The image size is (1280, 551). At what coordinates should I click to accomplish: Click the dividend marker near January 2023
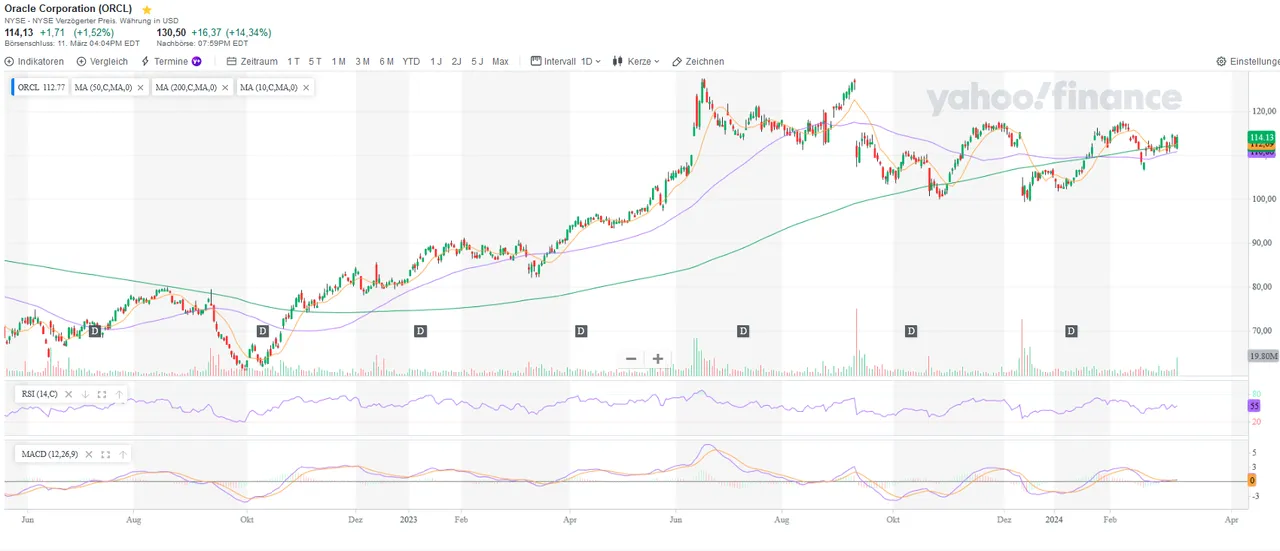pyautogui.click(x=421, y=330)
